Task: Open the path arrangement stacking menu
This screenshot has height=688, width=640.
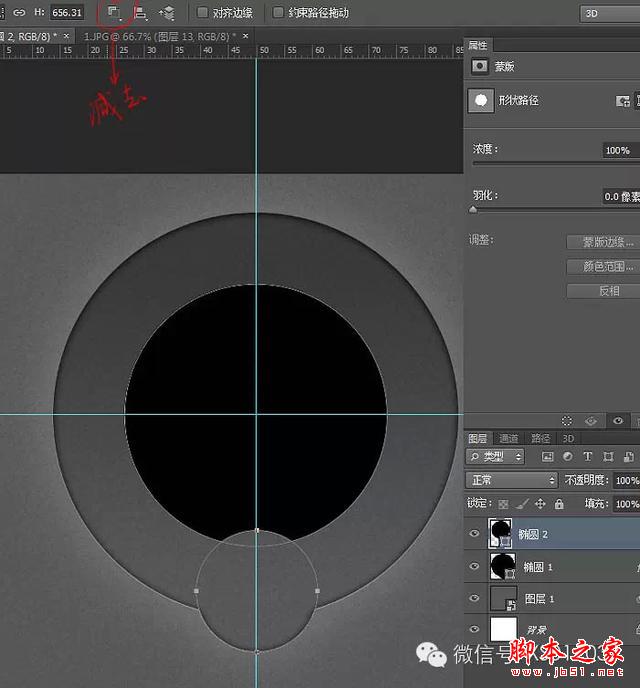Action: 167,13
